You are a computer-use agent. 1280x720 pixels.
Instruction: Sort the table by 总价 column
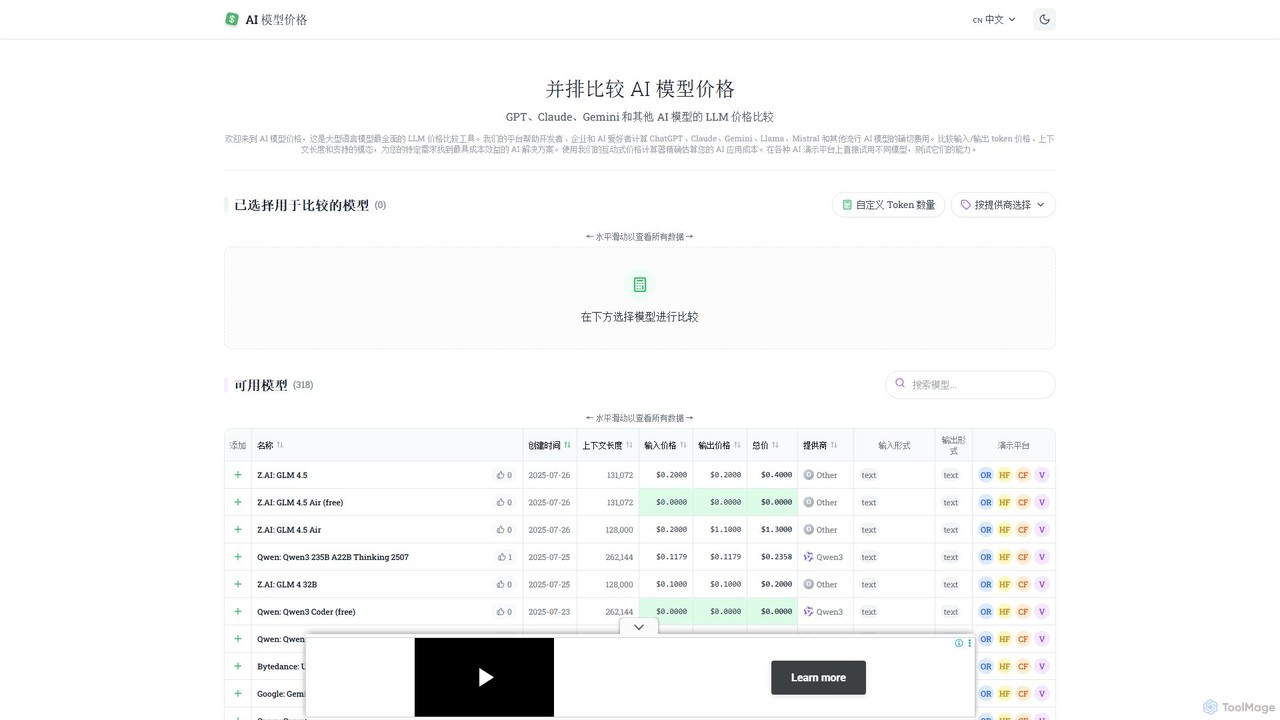click(766, 445)
